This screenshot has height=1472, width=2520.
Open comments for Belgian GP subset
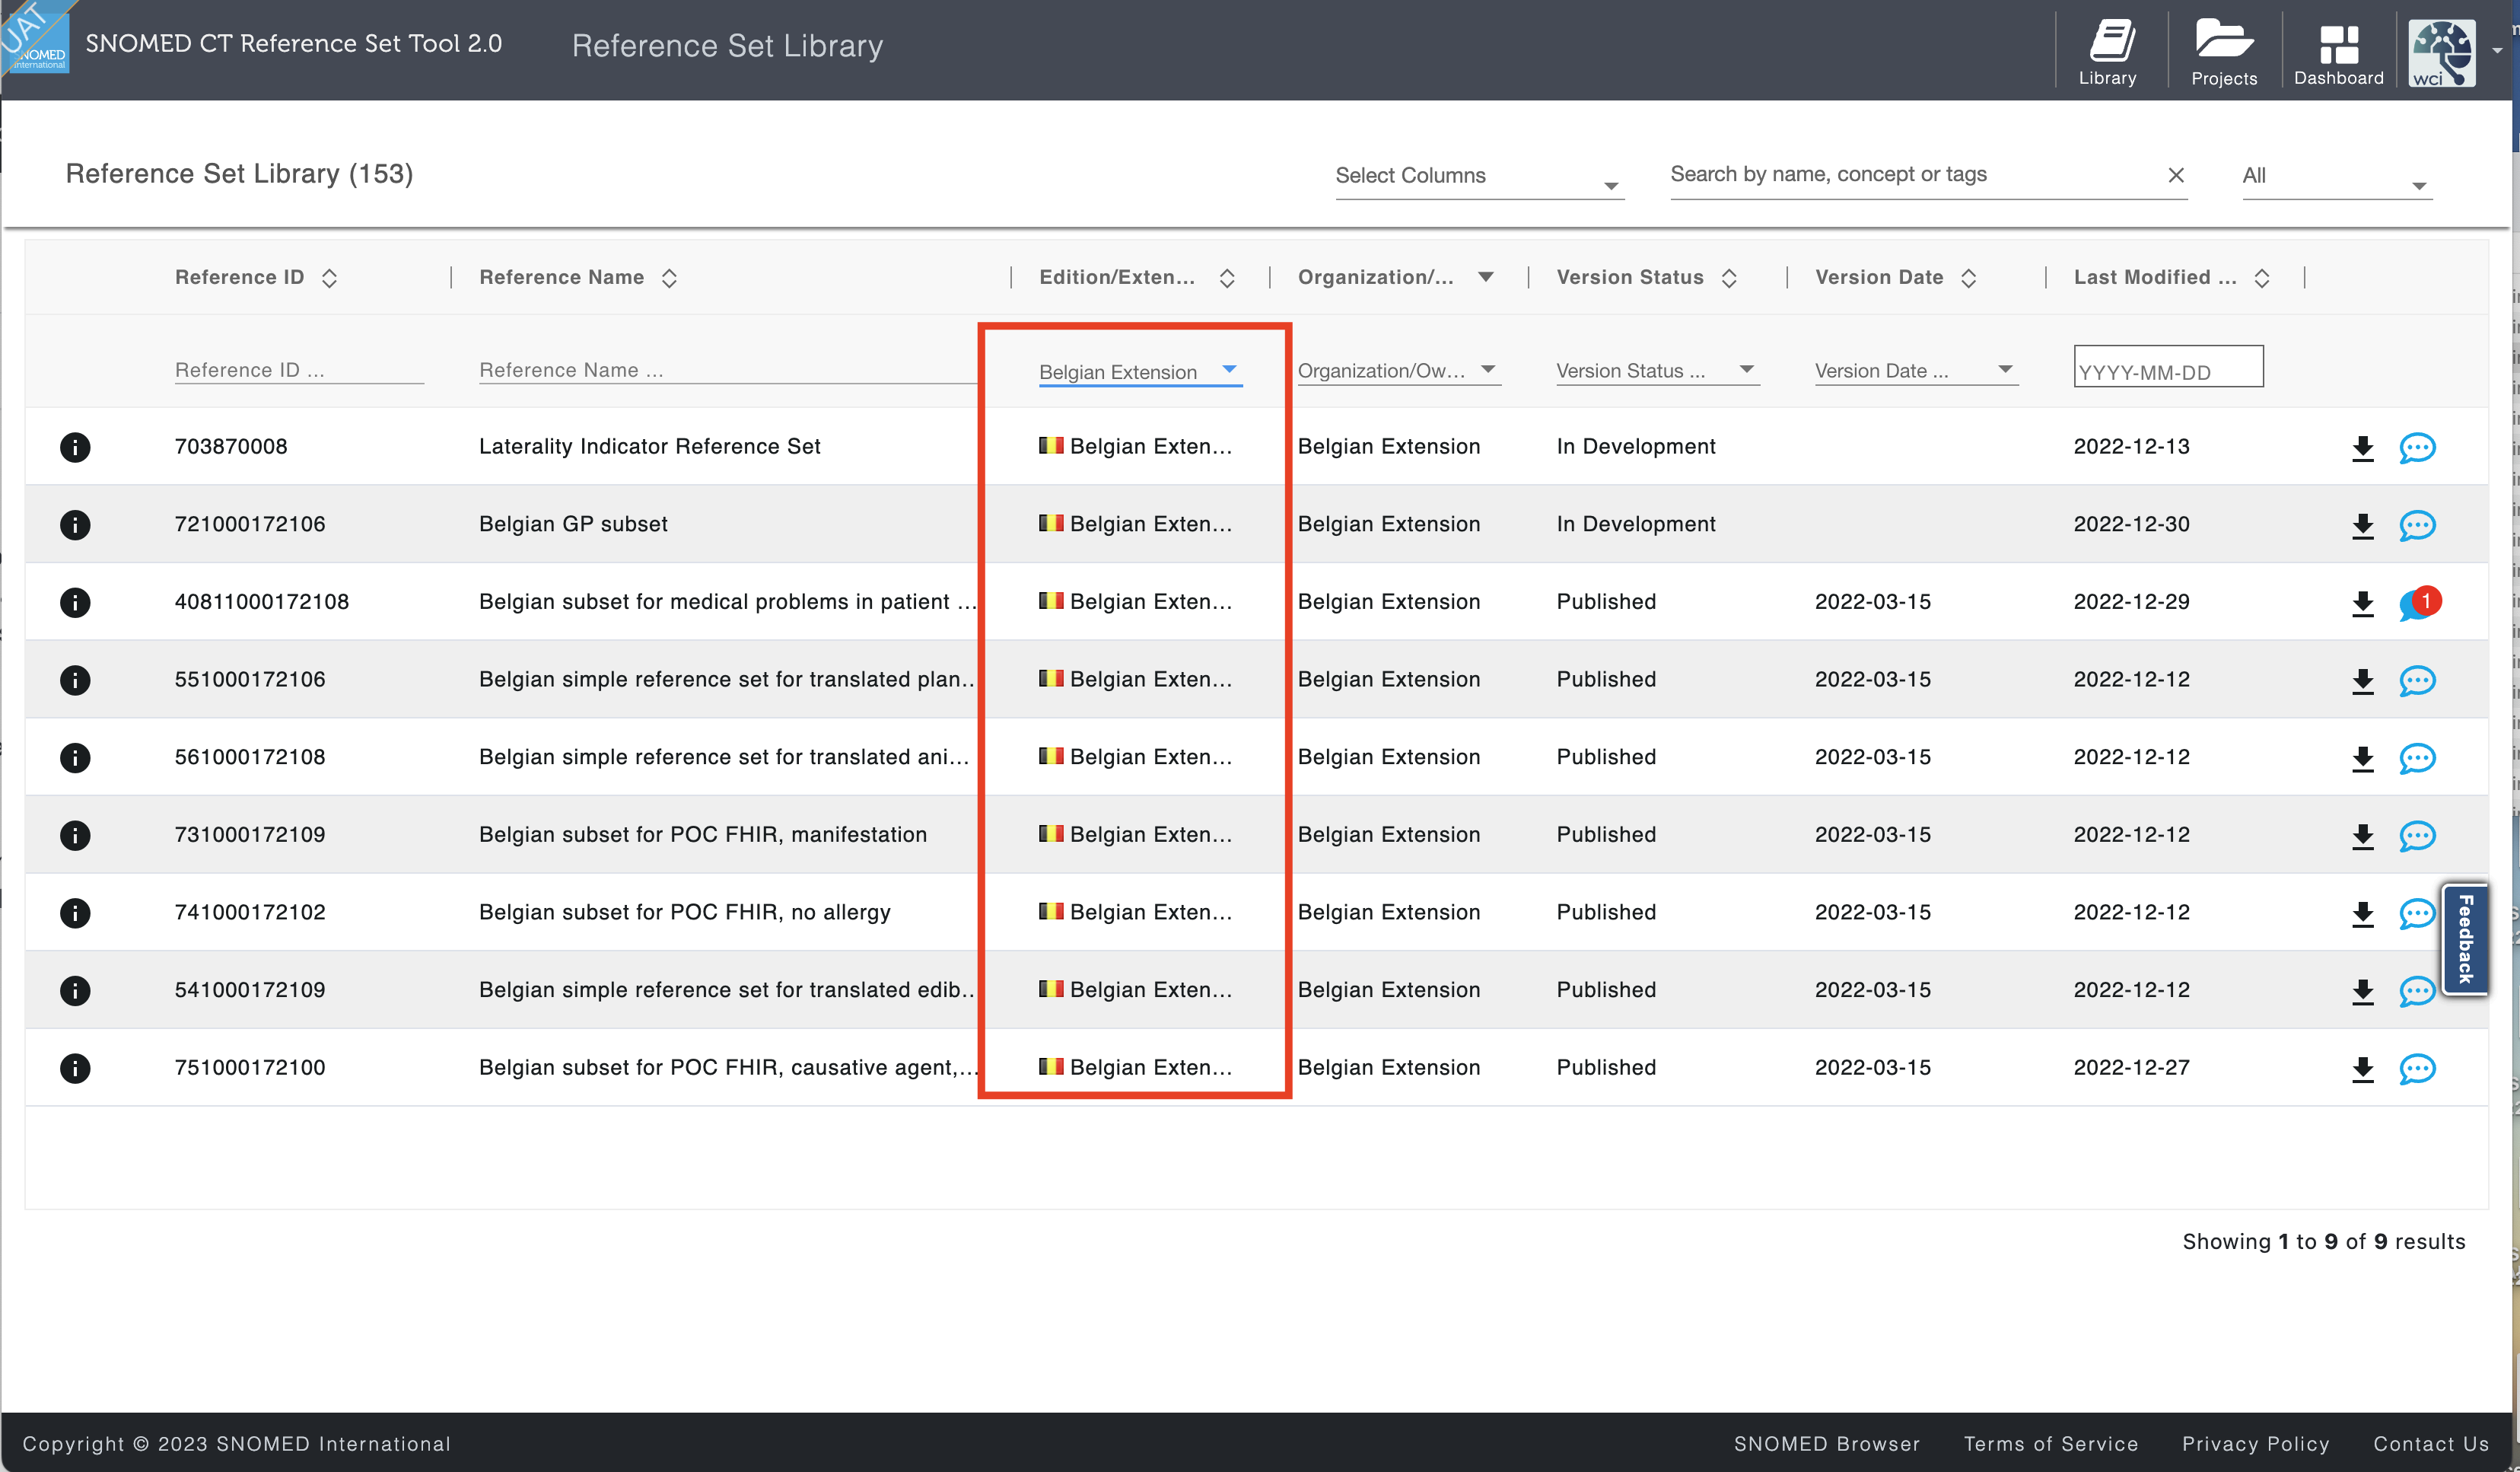pyautogui.click(x=2417, y=526)
